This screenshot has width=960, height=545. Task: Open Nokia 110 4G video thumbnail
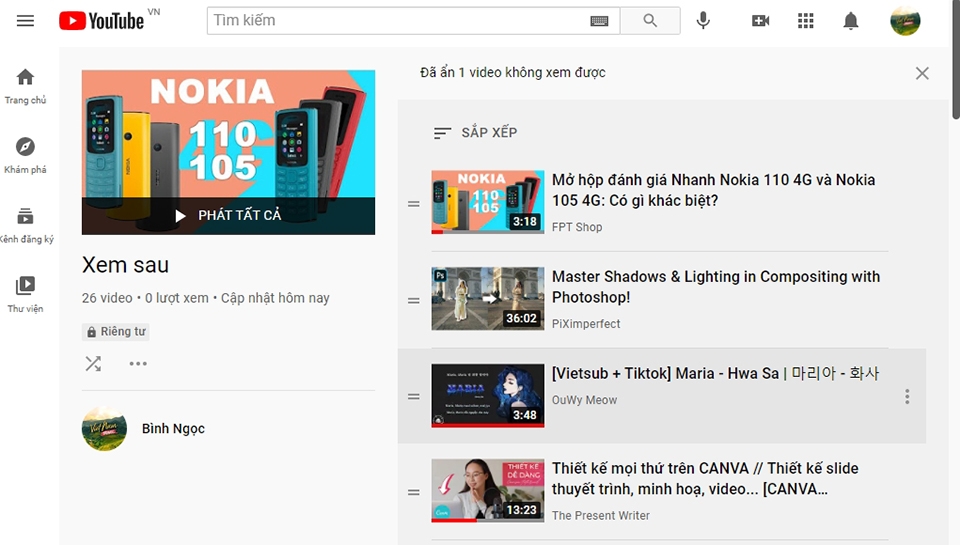(x=488, y=202)
